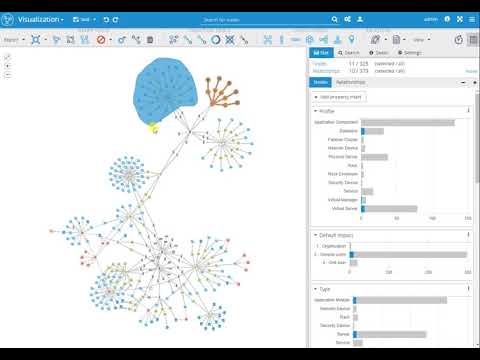Click the application logo in the header

pyautogui.click(x=7, y=20)
